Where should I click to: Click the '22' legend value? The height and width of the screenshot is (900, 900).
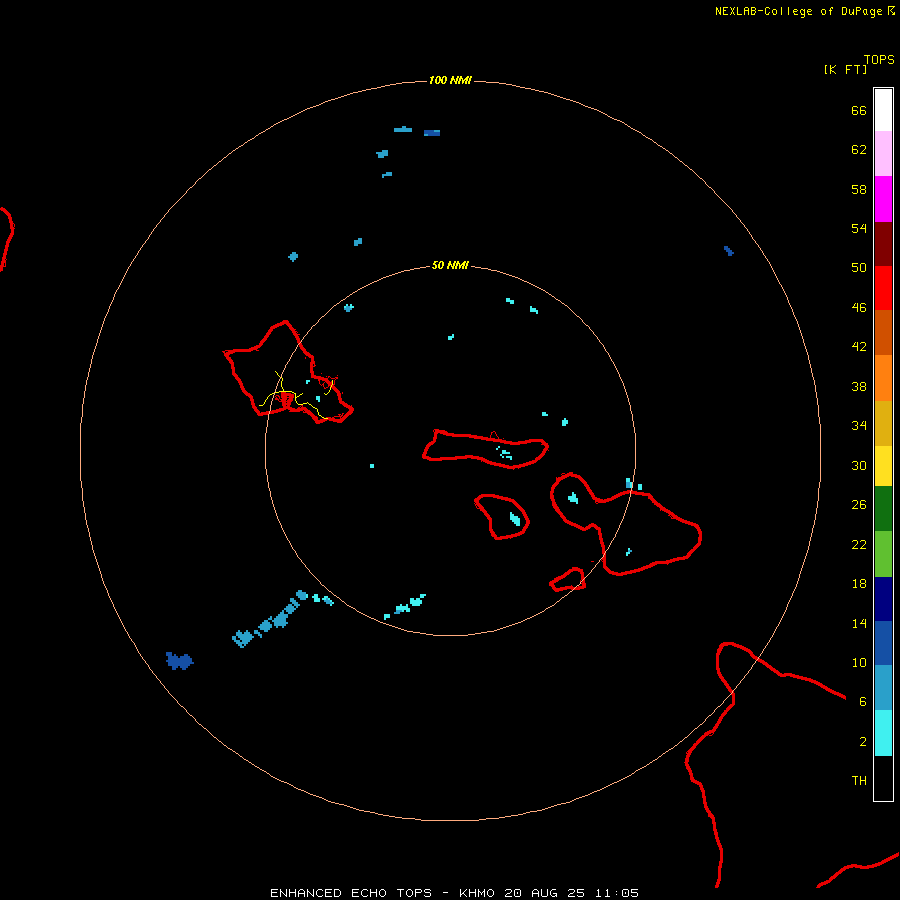(859, 544)
